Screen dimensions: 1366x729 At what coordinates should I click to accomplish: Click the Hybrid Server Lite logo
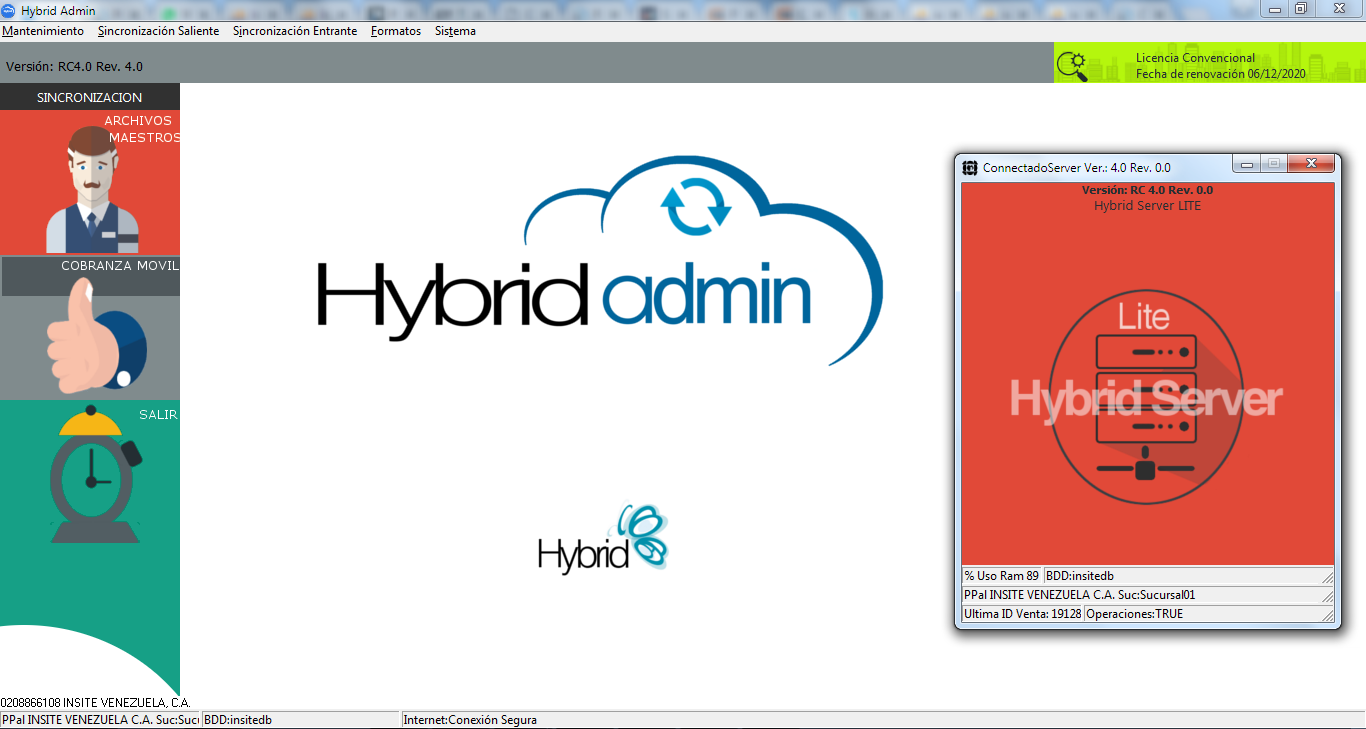click(x=1146, y=396)
